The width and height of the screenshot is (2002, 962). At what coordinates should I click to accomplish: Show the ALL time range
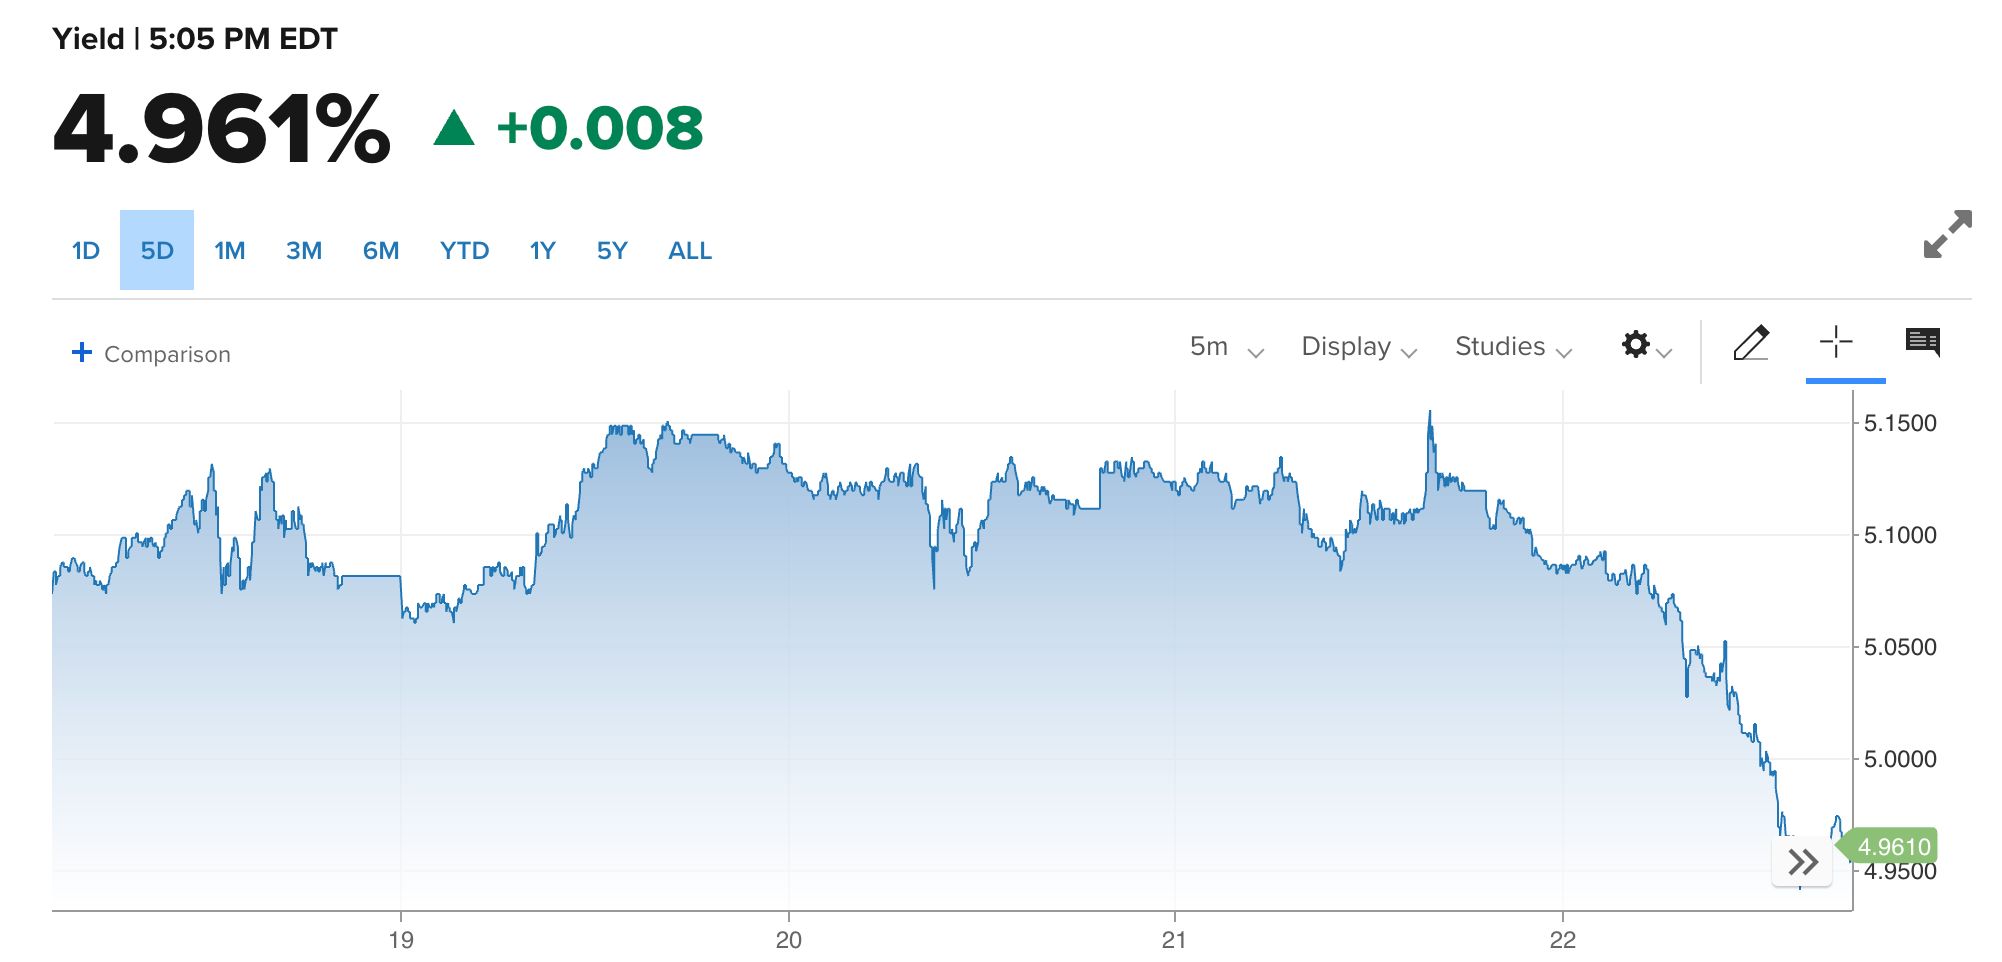click(690, 251)
